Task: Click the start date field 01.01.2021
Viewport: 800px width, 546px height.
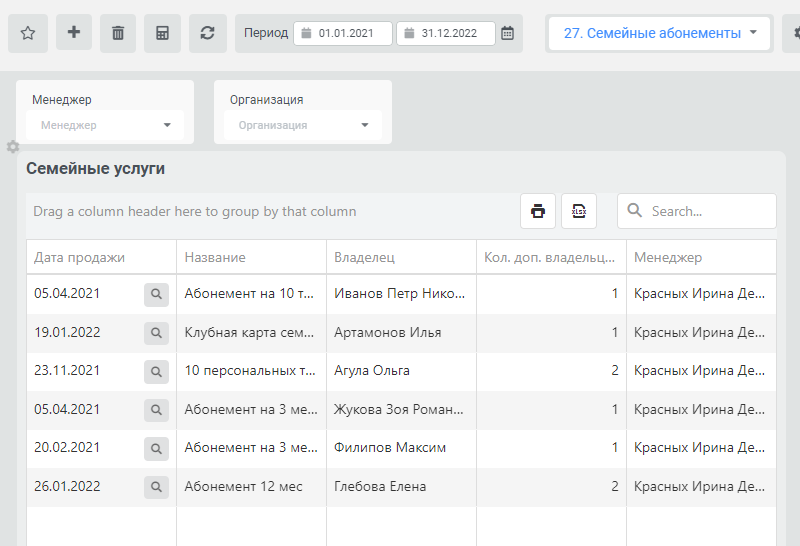Action: (x=343, y=33)
